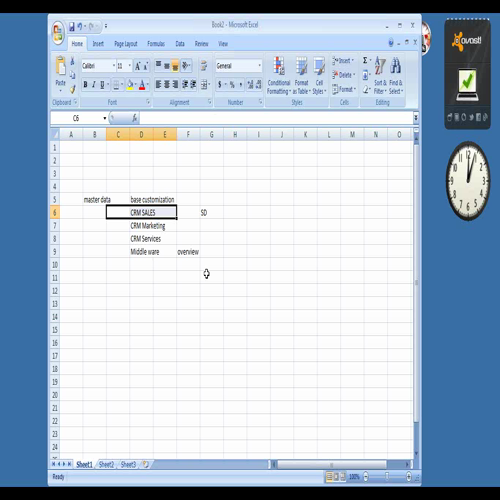Viewport: 500px width, 500px height.
Task: Click the Zoom In plus button
Action: [409, 477]
